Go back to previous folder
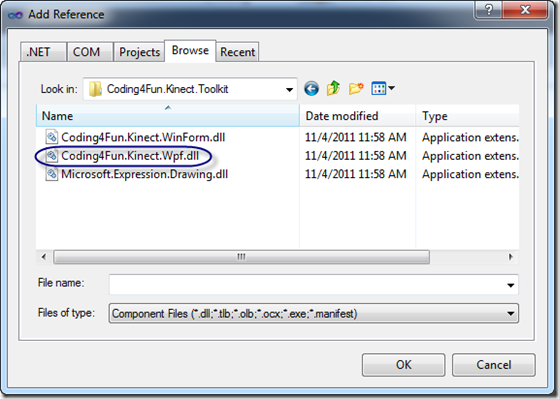The width and height of the screenshot is (559, 399). [311, 88]
